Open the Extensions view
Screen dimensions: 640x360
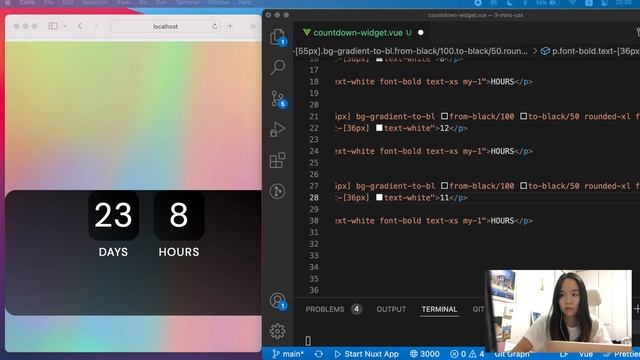pyautogui.click(x=278, y=160)
